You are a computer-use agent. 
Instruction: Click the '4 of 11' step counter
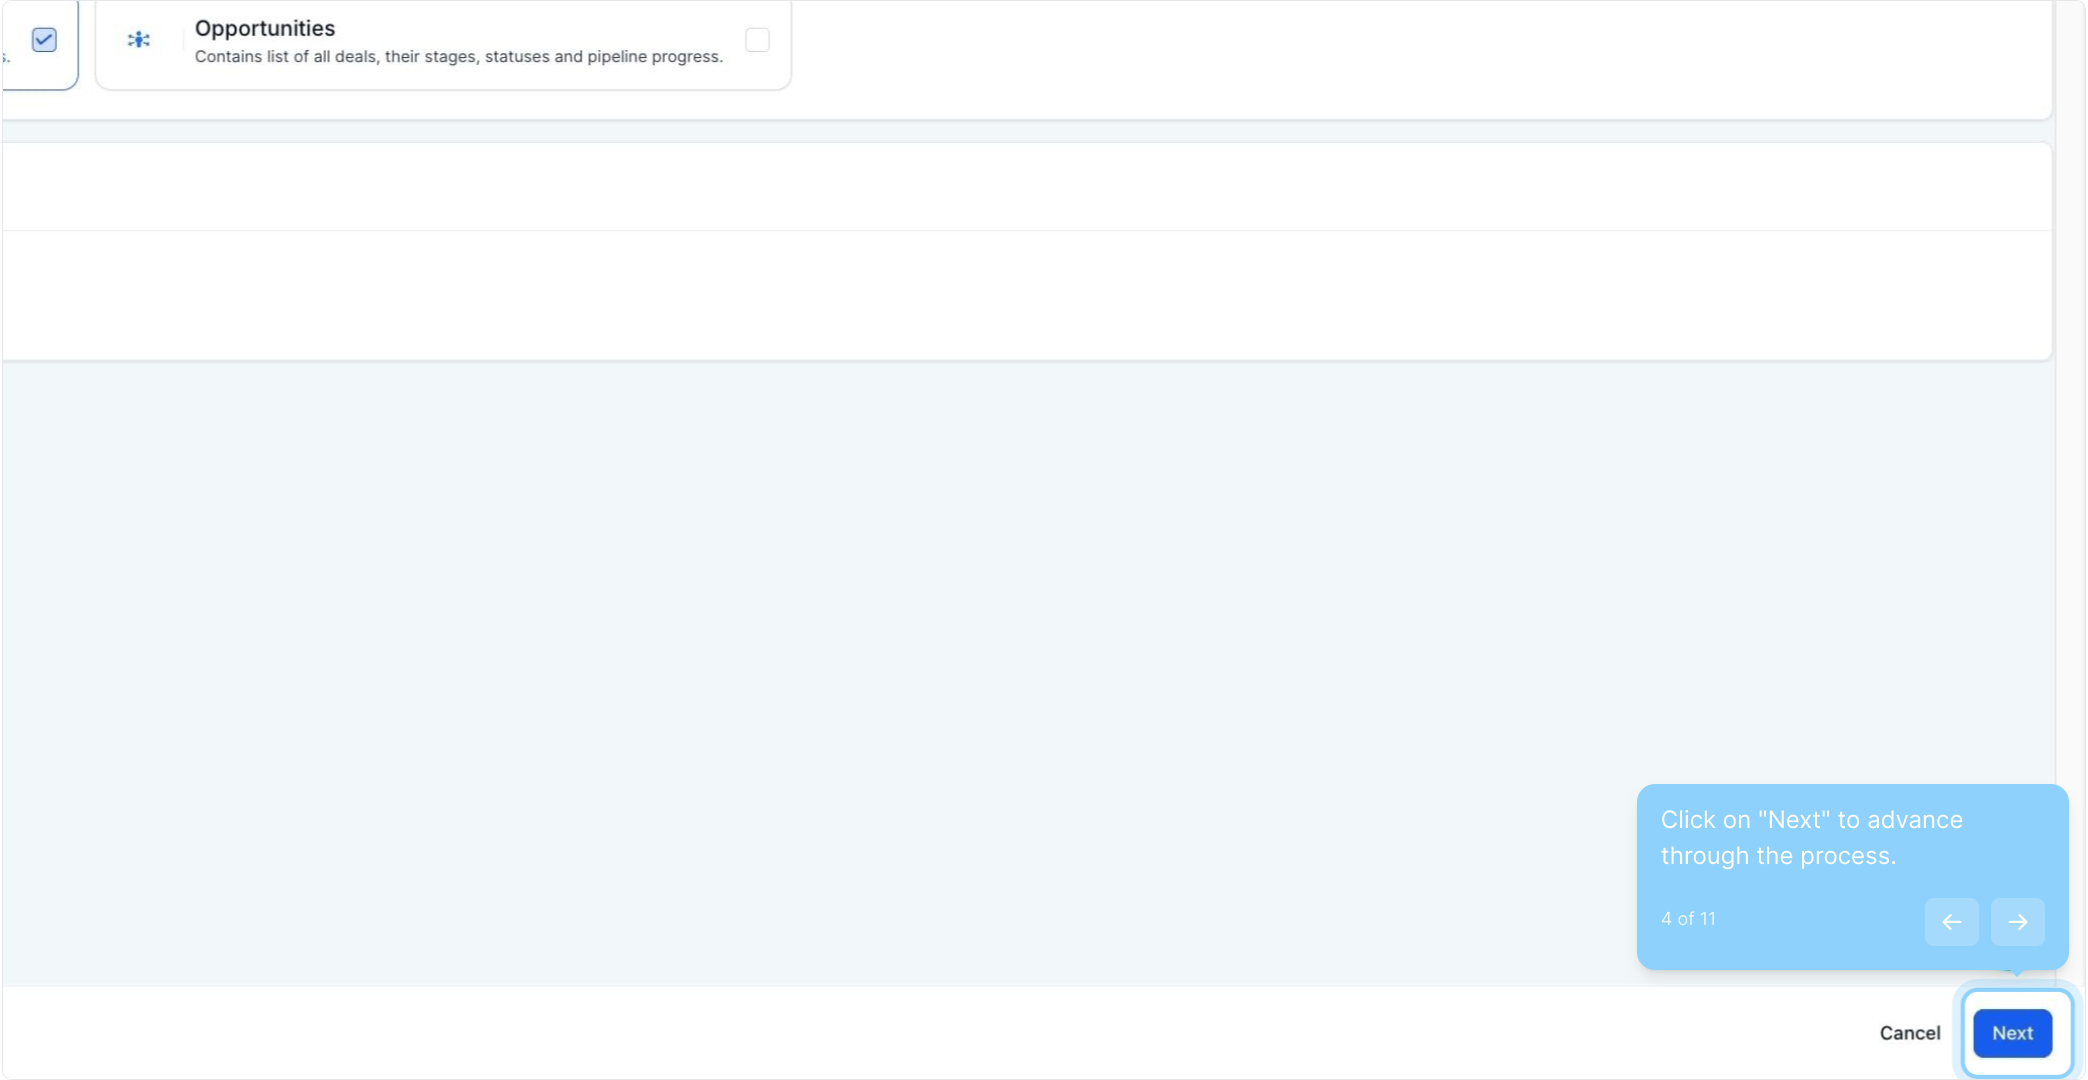point(1688,919)
